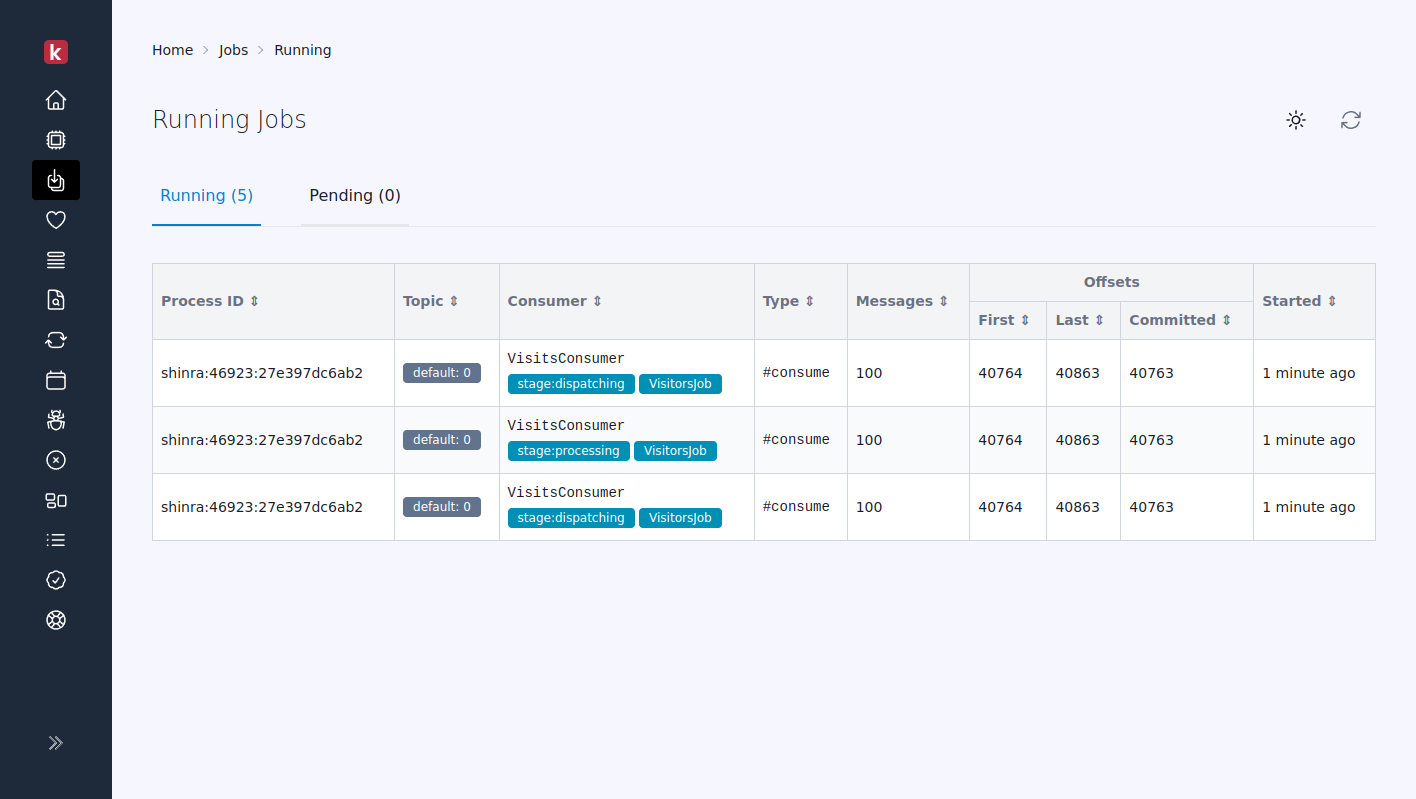
Task: Click the Offsets group header
Action: pos(1111,282)
